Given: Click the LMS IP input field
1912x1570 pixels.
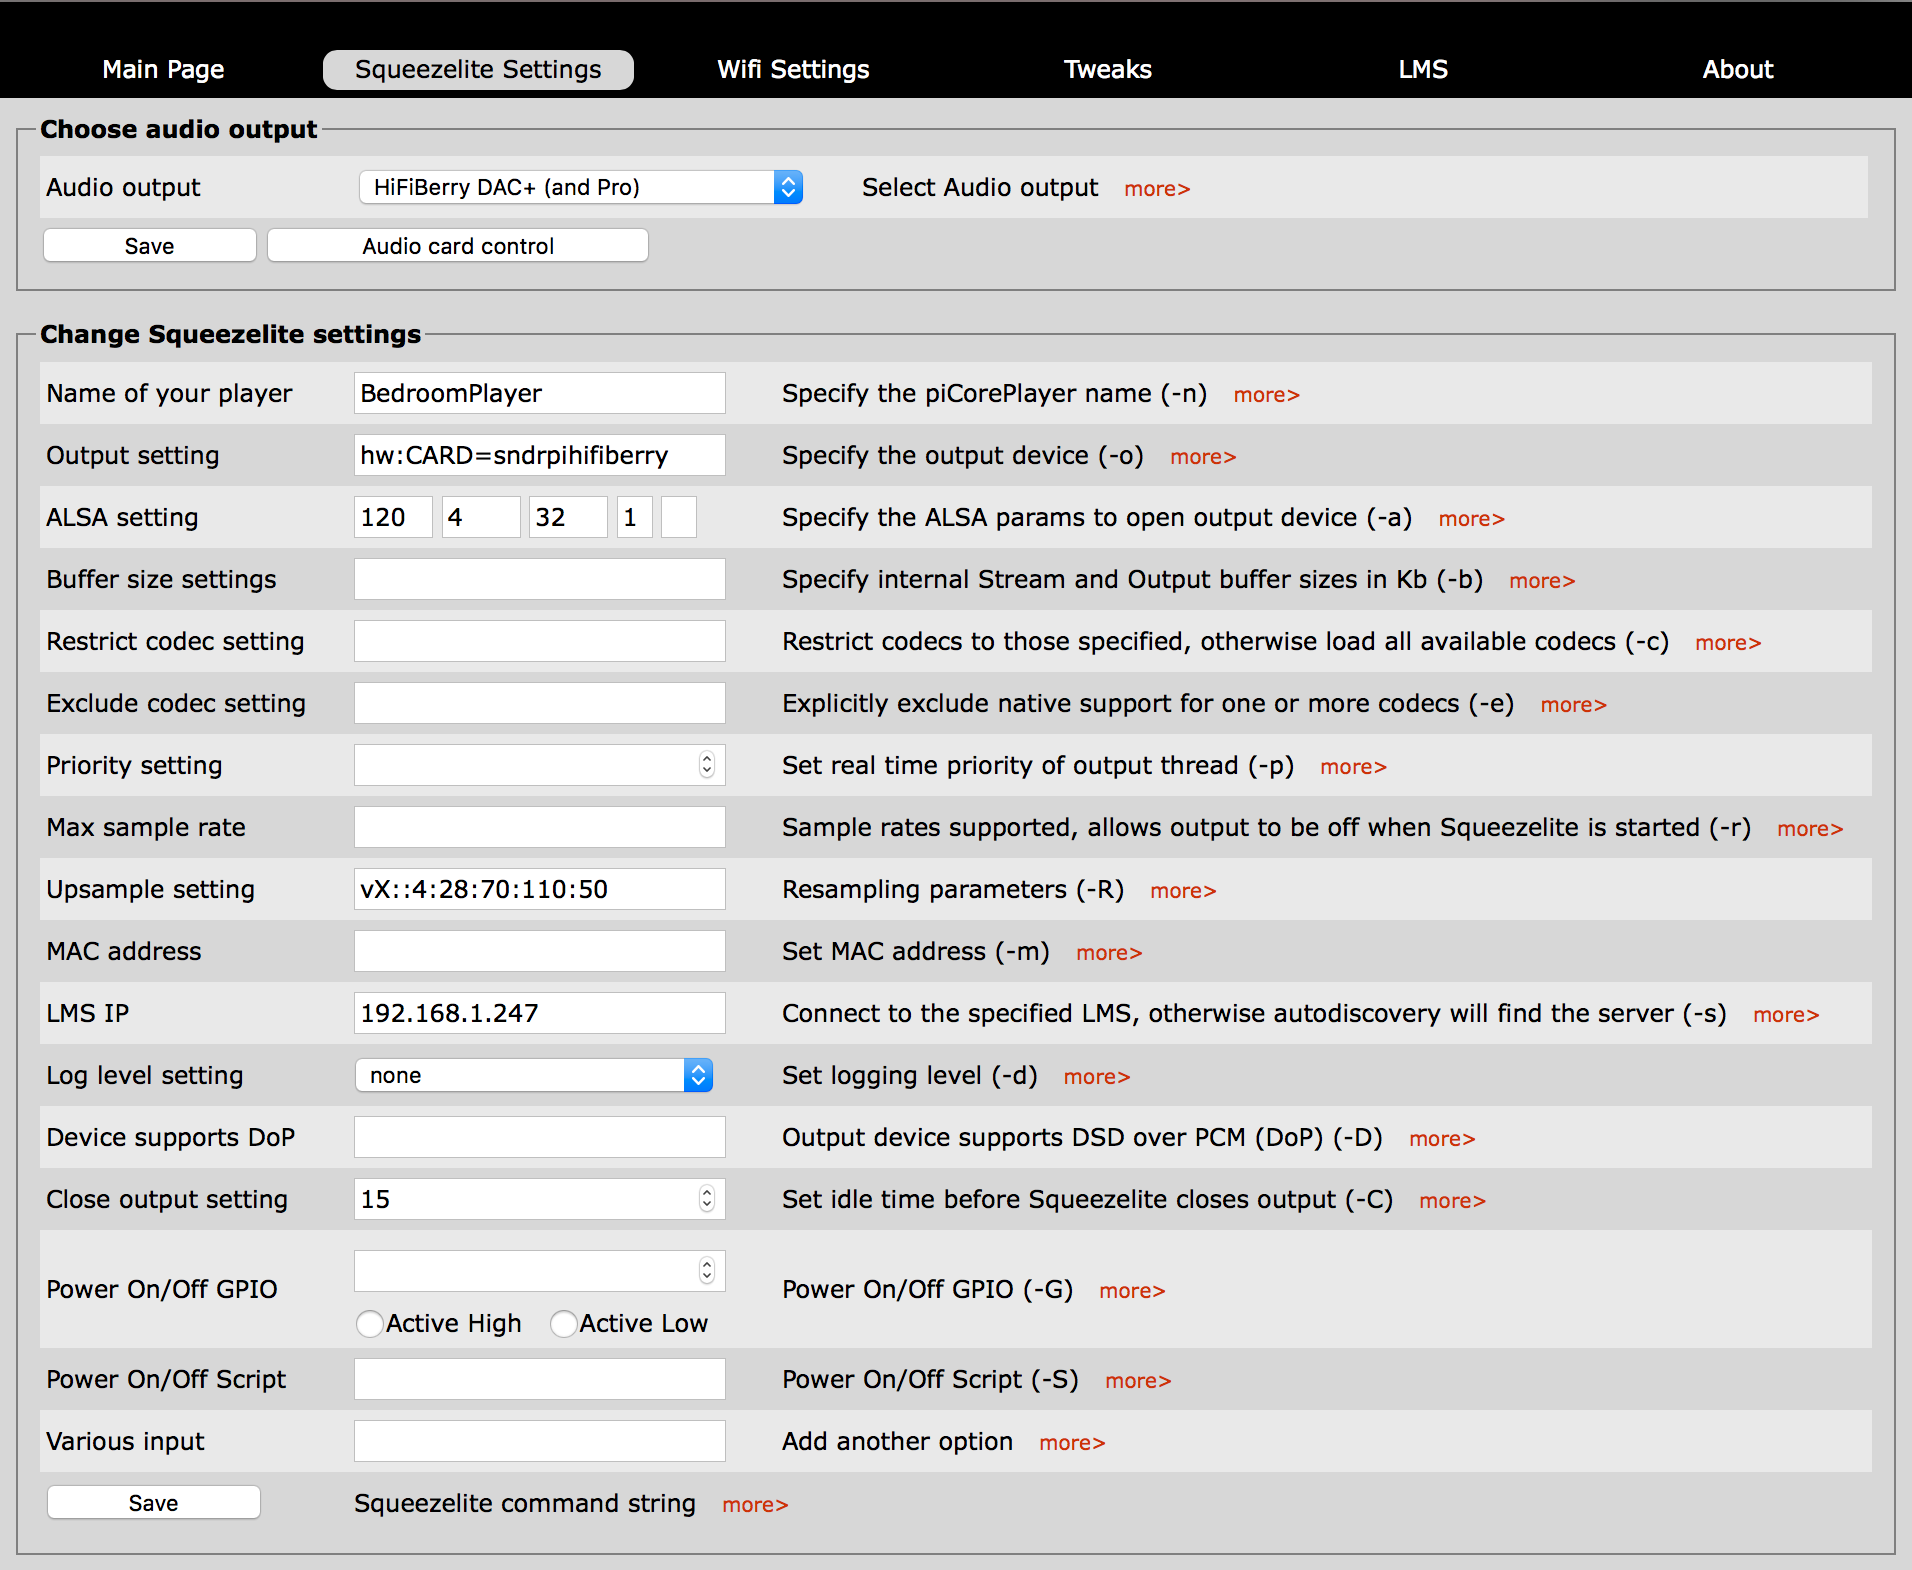Looking at the screenshot, I should click(x=540, y=1013).
